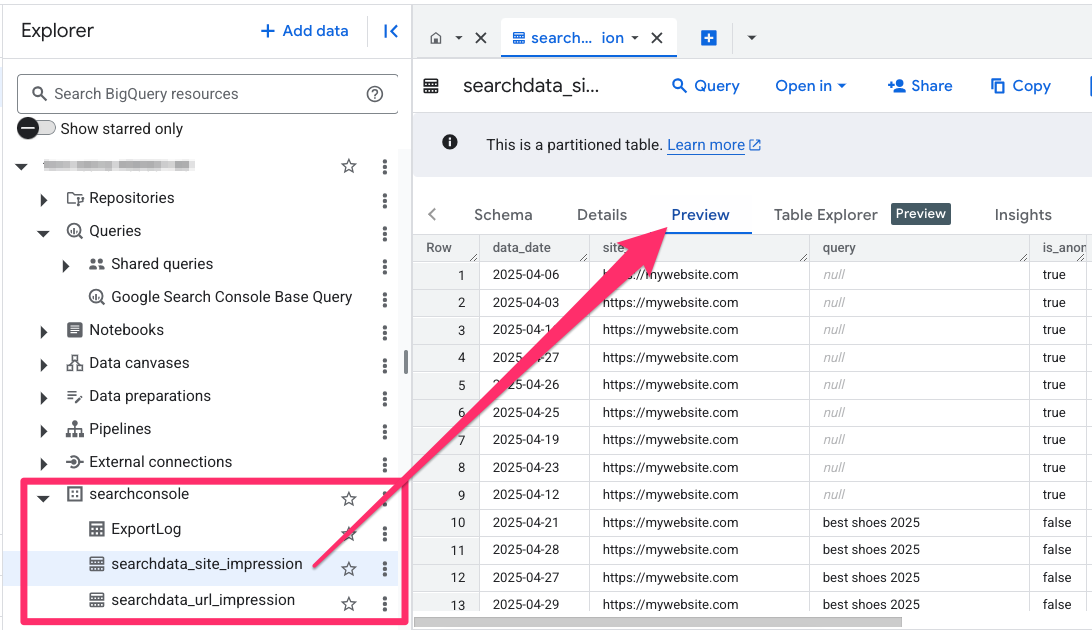Viewport: 1092px width, 630px height.
Task: Star the searchconsole dataset
Action: [x=349, y=498]
